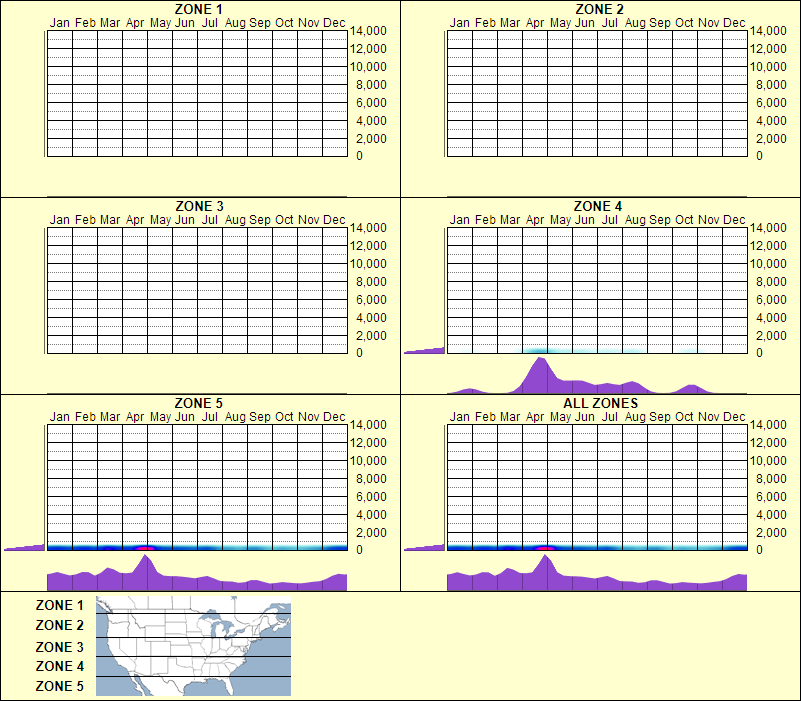Click 6,000 axis value in ZONE 3 chart

tap(371, 299)
